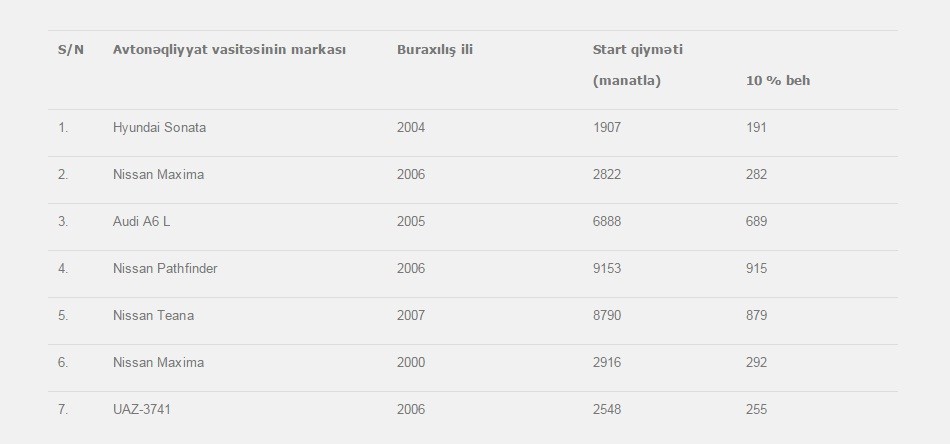Select the year 2004 cell
This screenshot has width=950, height=444.
coord(410,128)
